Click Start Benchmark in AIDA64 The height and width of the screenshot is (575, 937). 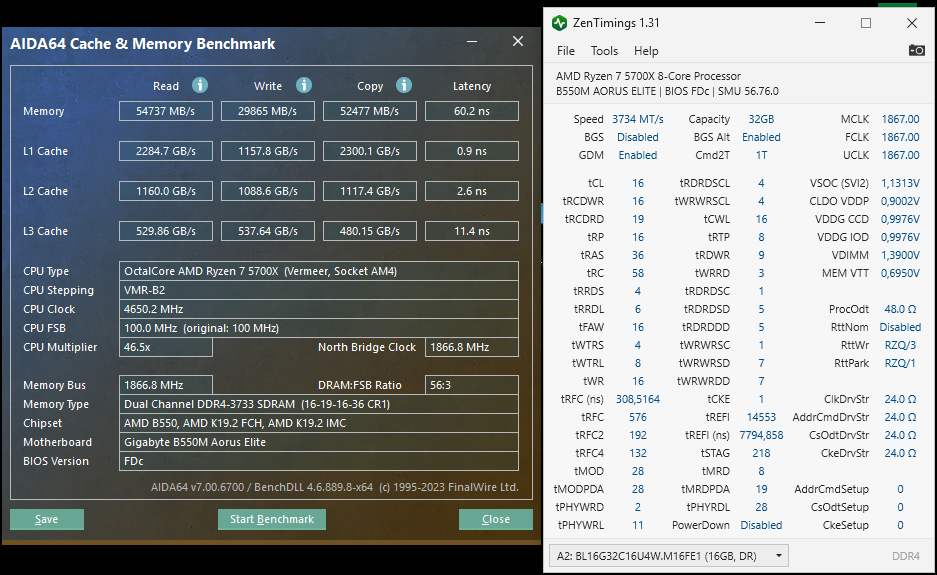point(272,519)
